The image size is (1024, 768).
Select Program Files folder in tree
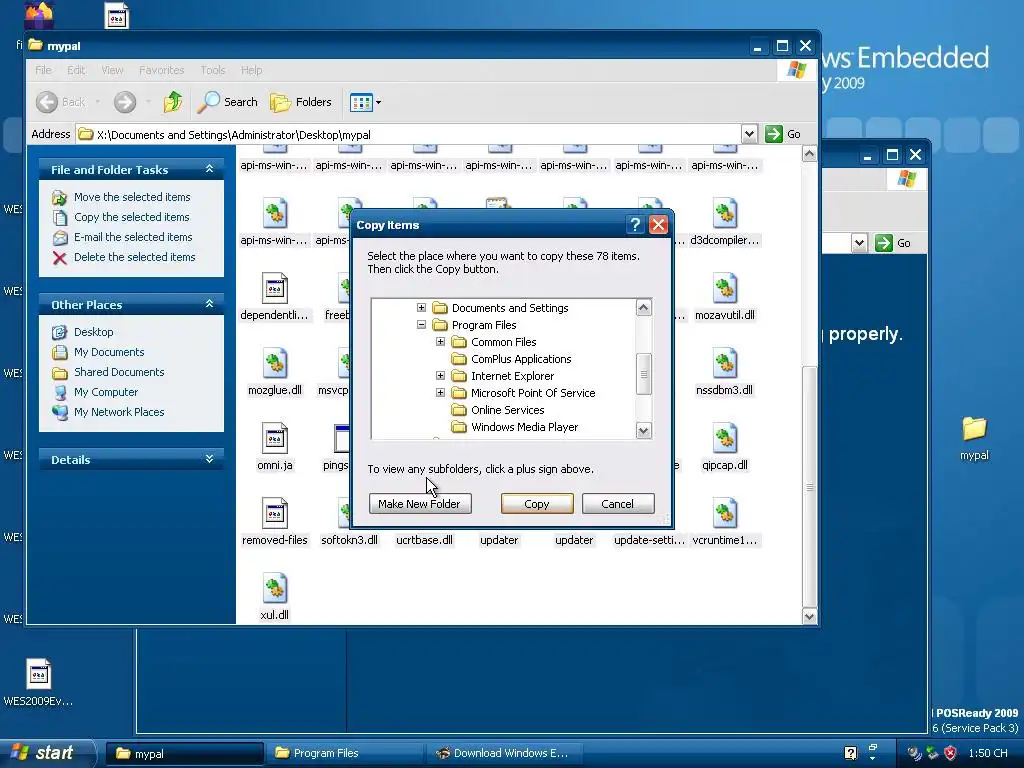[483, 325]
